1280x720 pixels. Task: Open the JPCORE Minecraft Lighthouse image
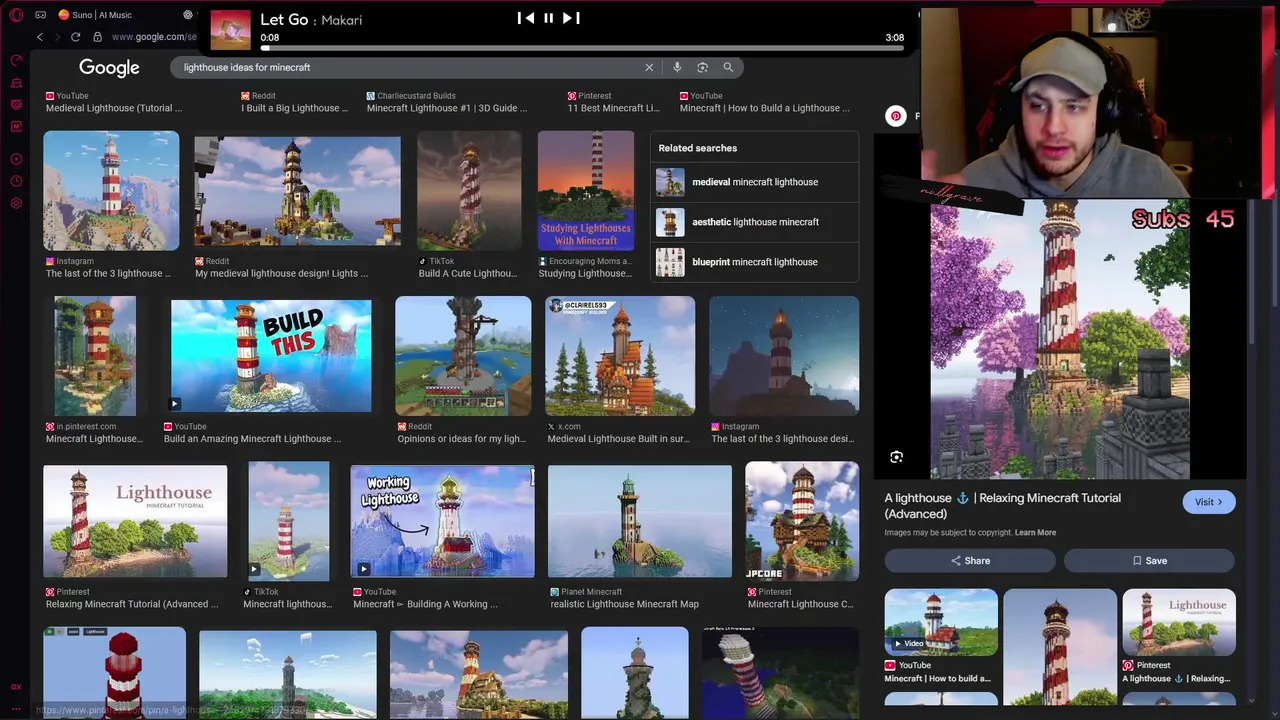point(802,521)
